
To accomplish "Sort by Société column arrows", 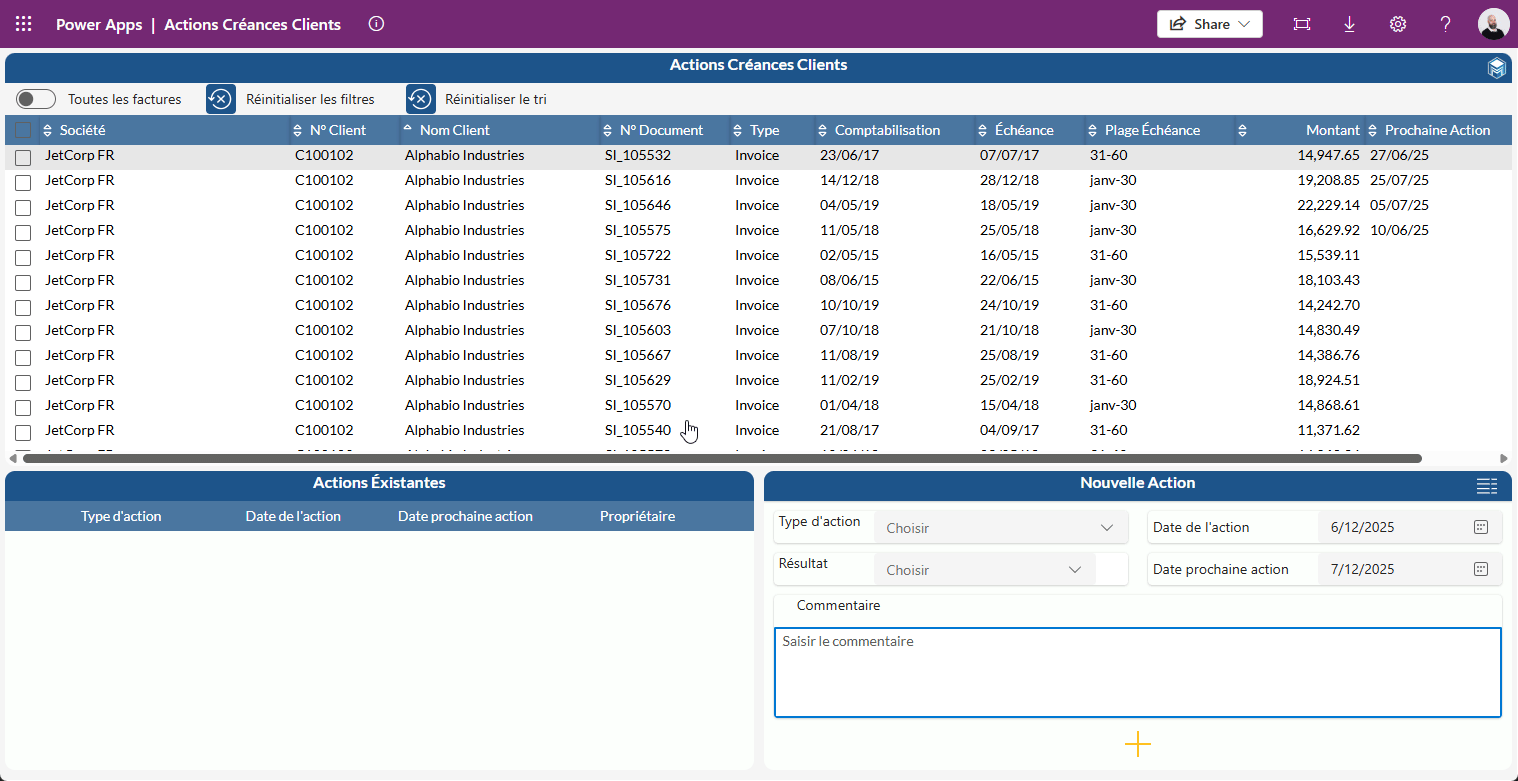I will pos(47,131).
